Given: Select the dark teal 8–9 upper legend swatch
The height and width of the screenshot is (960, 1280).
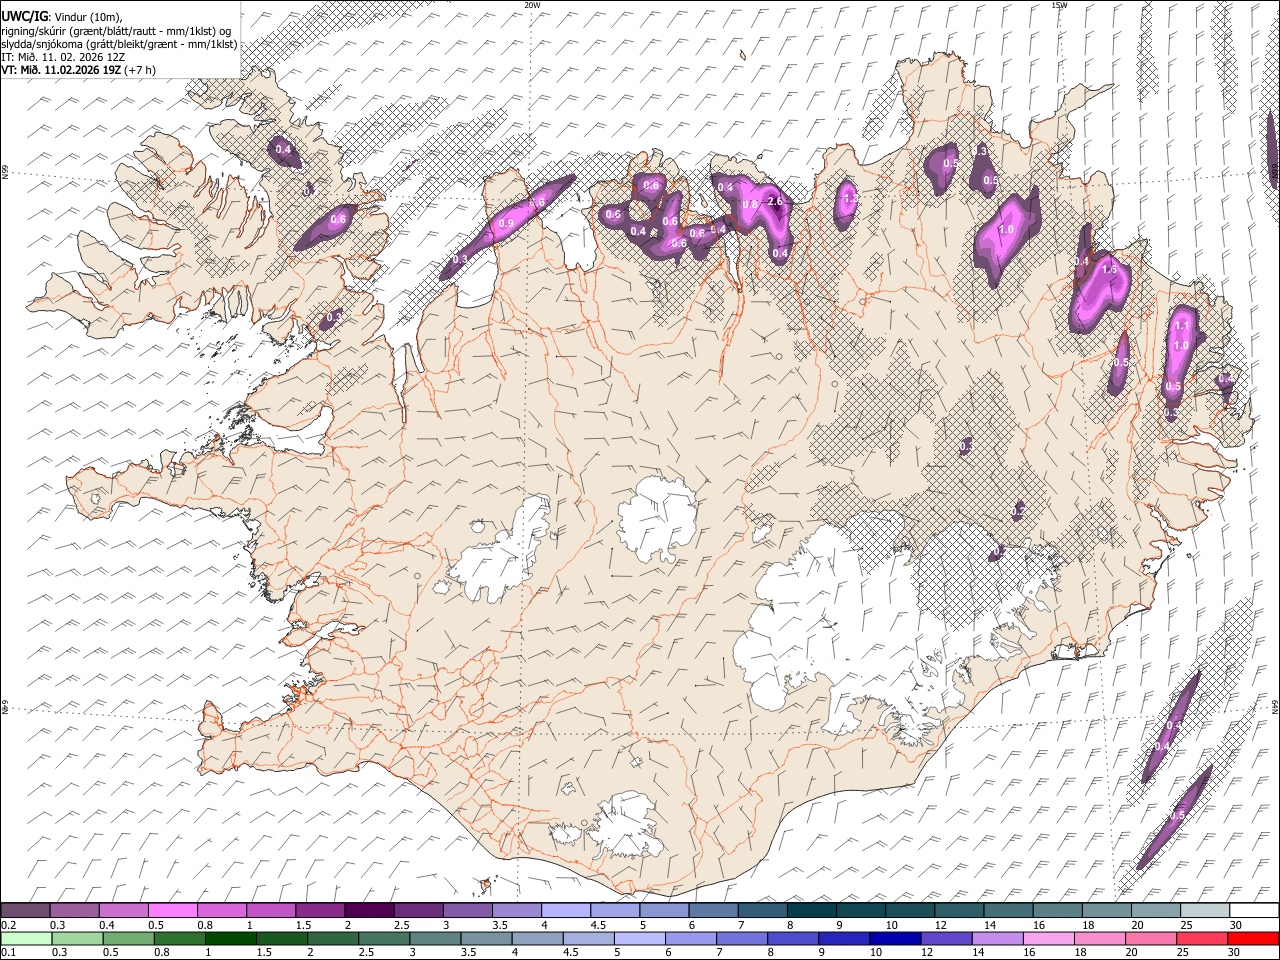Looking at the screenshot, I should (x=811, y=911).
